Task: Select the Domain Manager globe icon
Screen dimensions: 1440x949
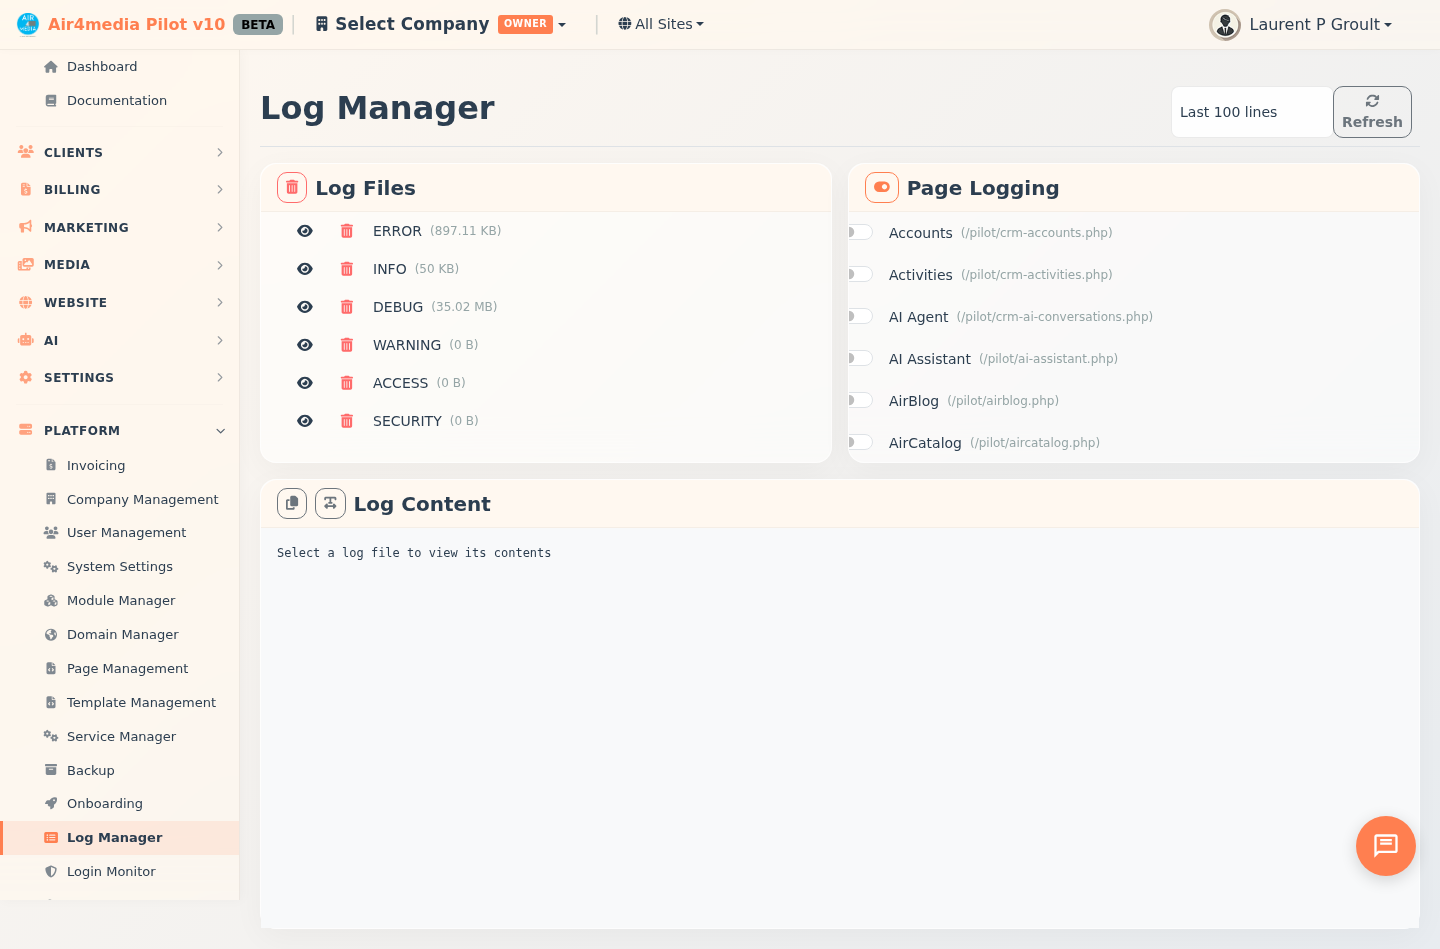Action: tap(50, 634)
